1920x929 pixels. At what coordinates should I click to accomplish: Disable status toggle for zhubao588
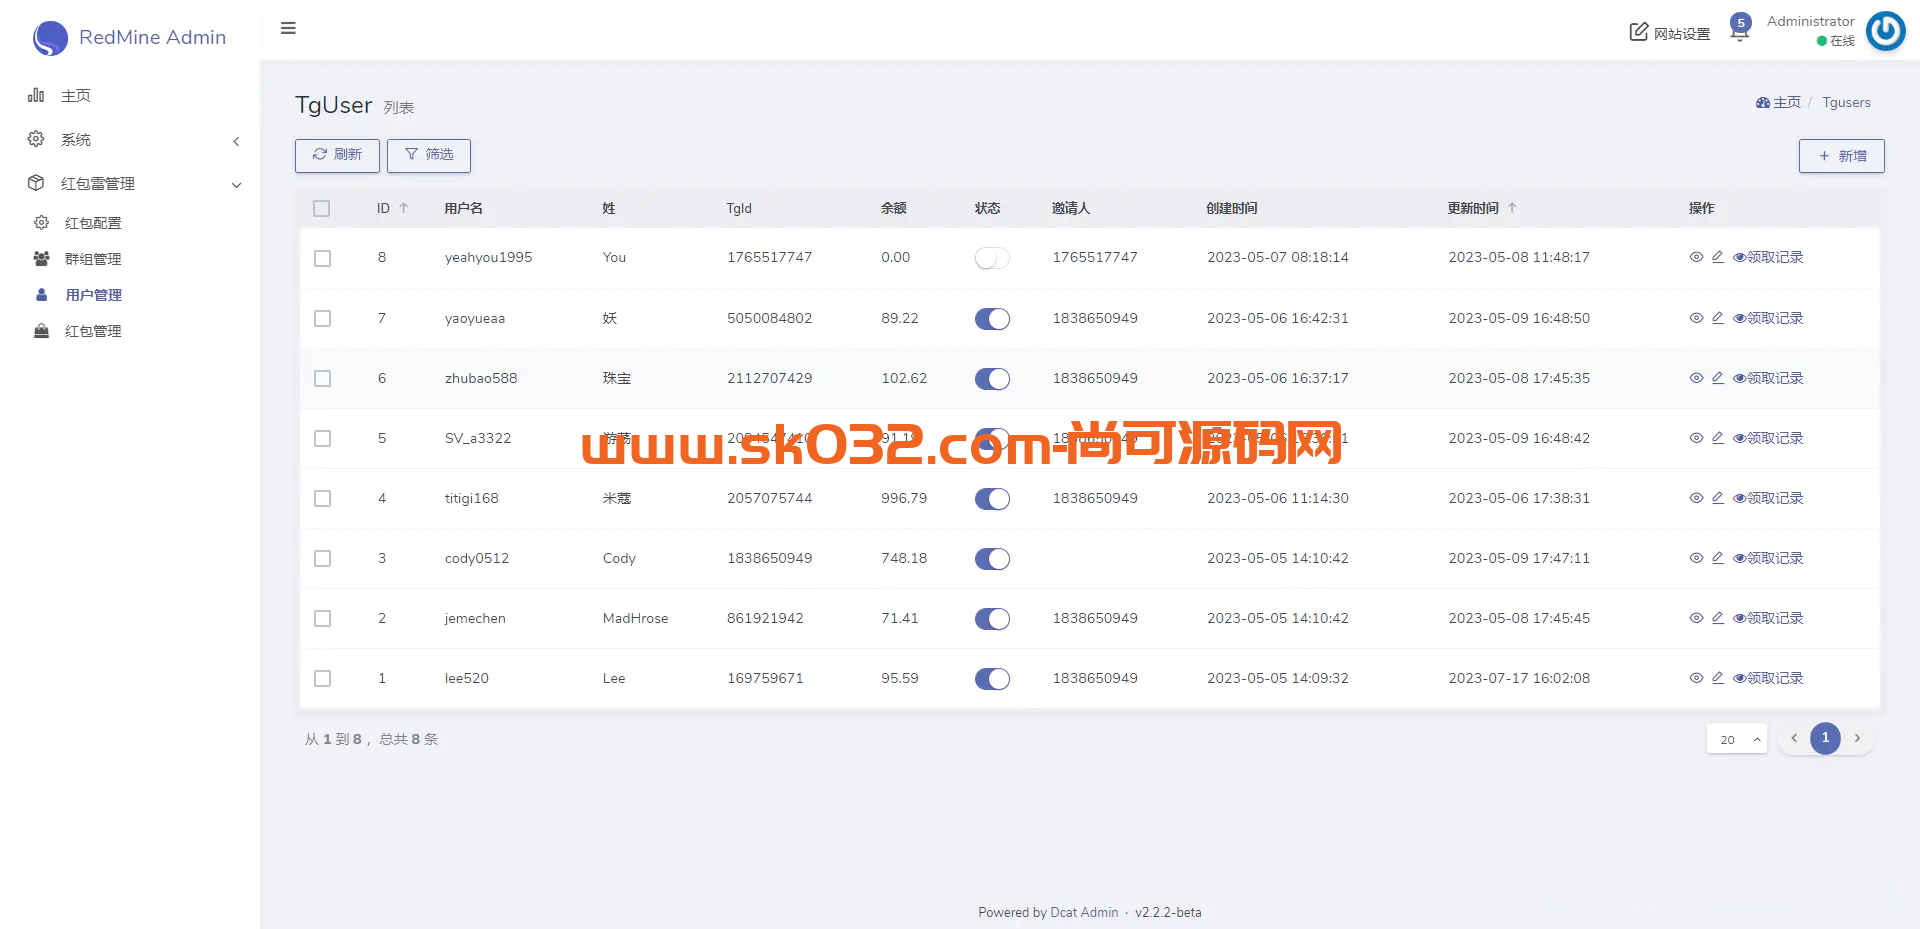[992, 378]
